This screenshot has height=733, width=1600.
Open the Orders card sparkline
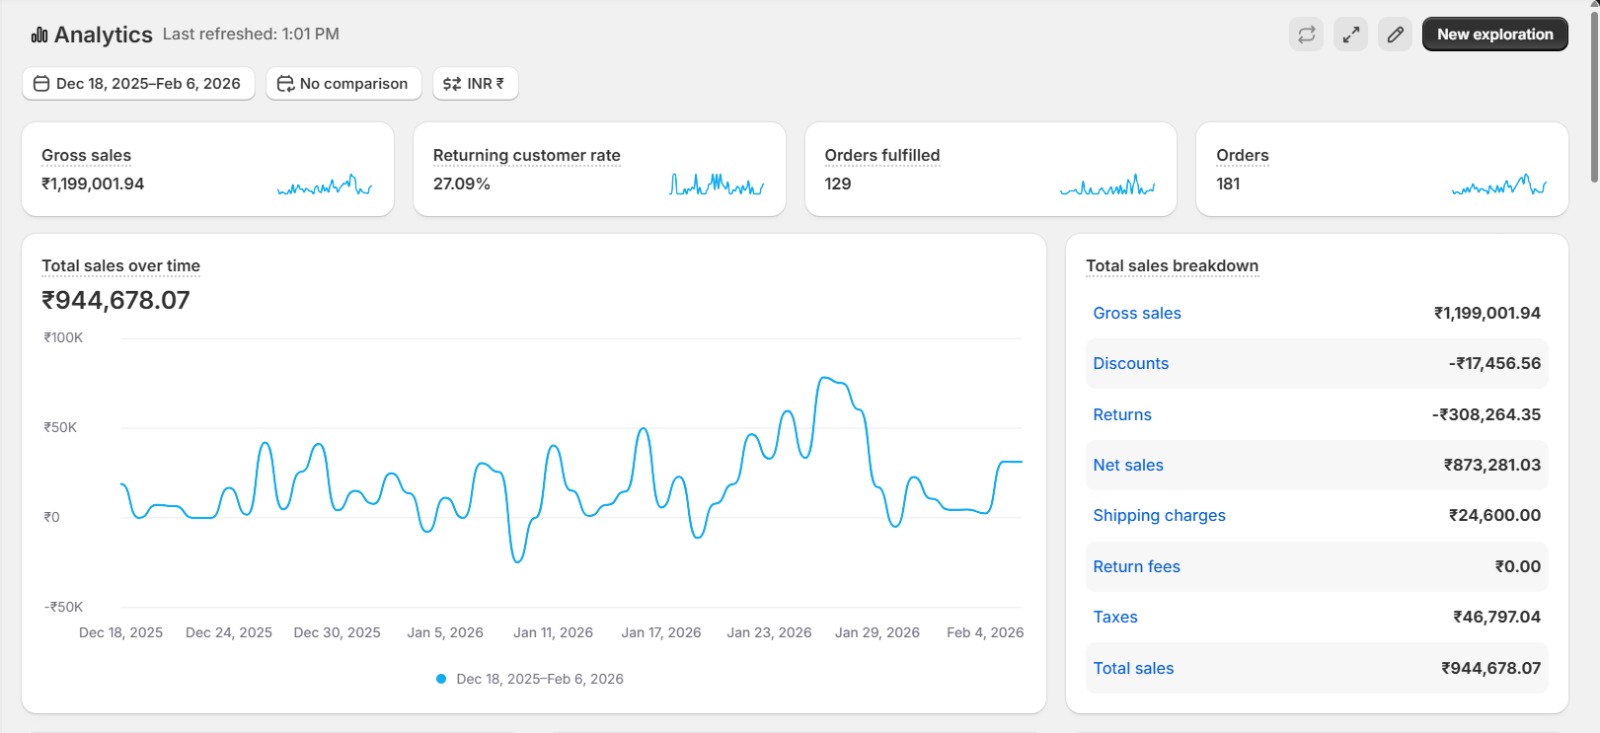[x=1498, y=185]
